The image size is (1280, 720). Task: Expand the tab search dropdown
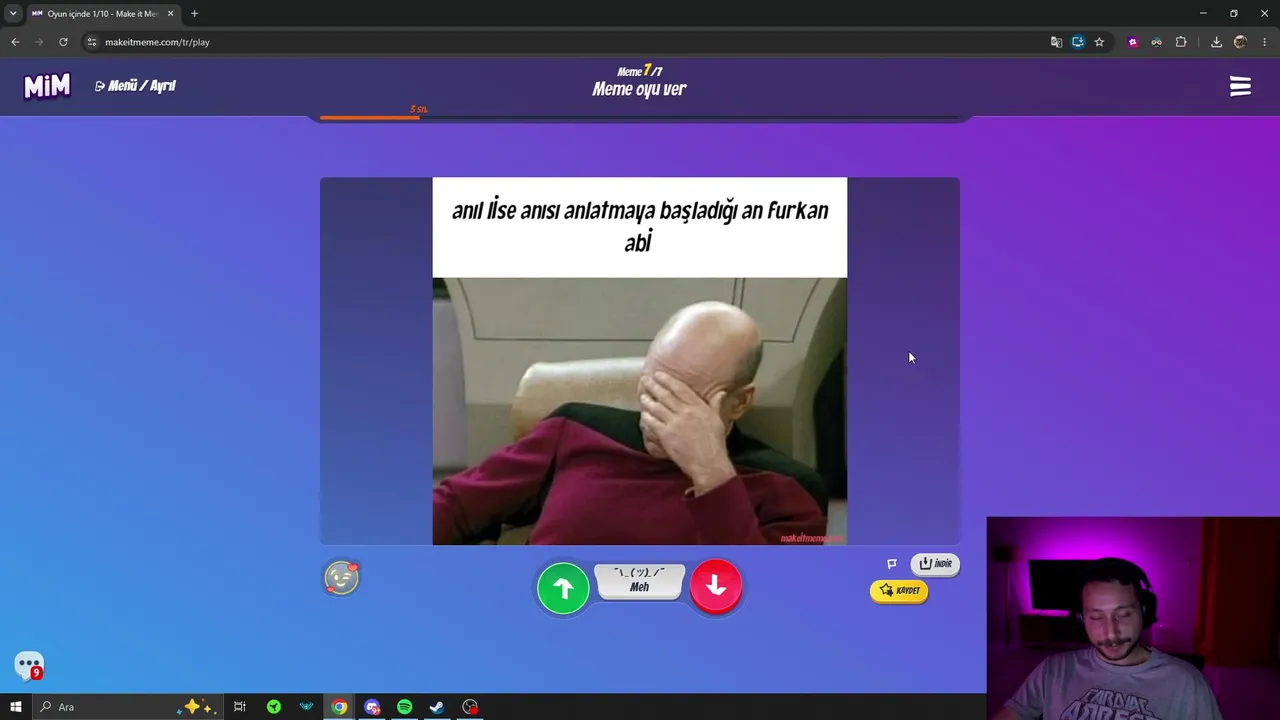[x=13, y=14]
